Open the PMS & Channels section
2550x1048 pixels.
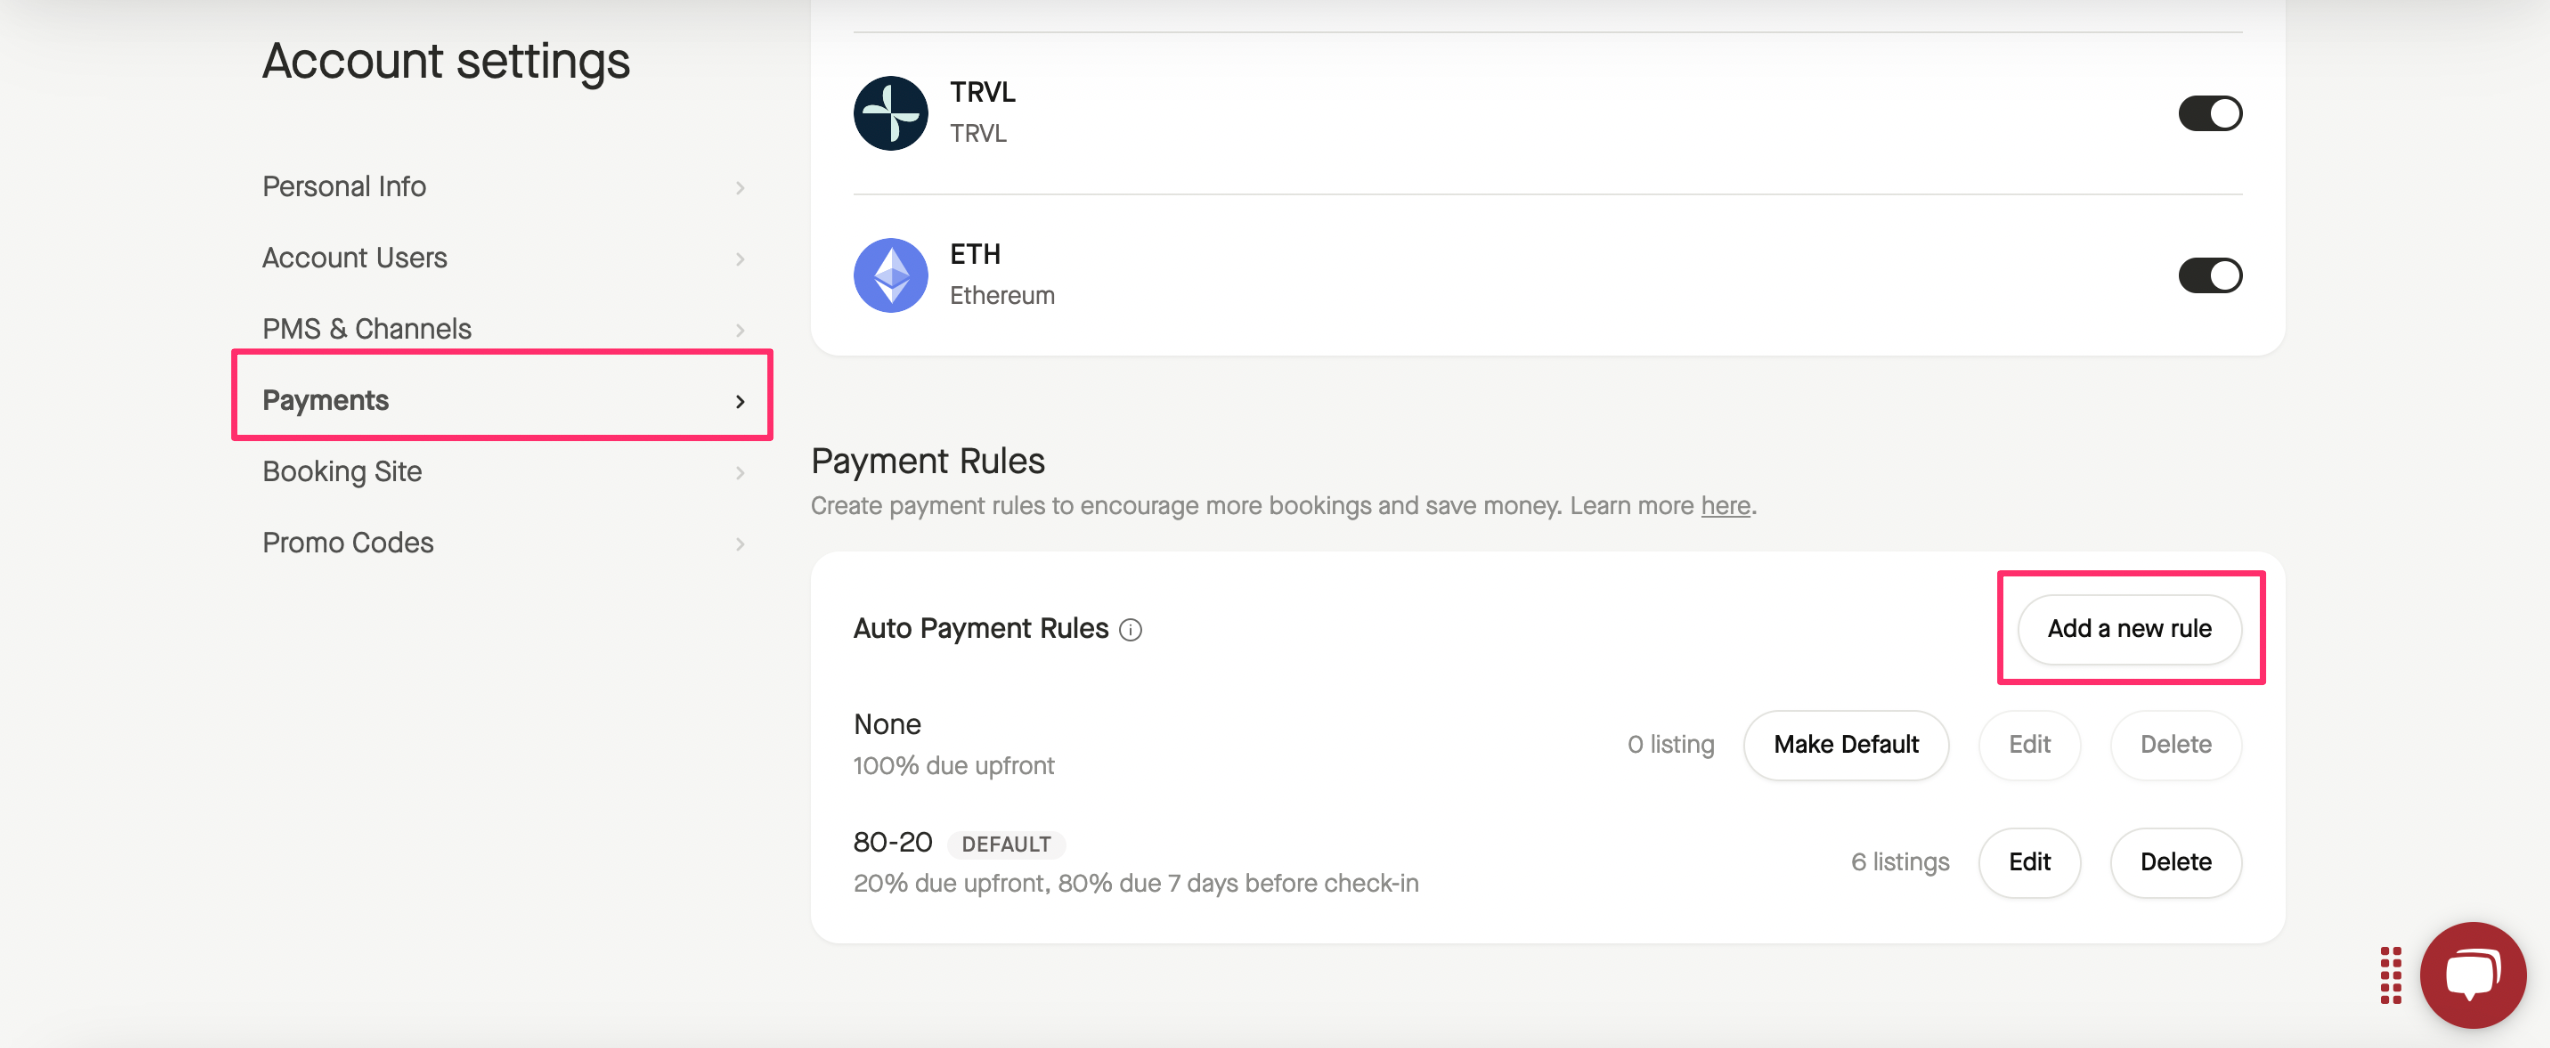(367, 329)
